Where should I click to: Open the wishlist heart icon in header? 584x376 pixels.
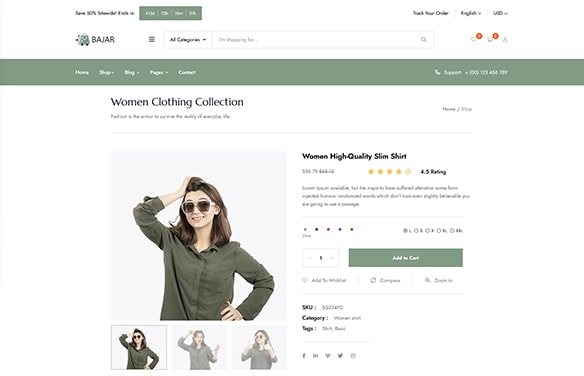(473, 39)
